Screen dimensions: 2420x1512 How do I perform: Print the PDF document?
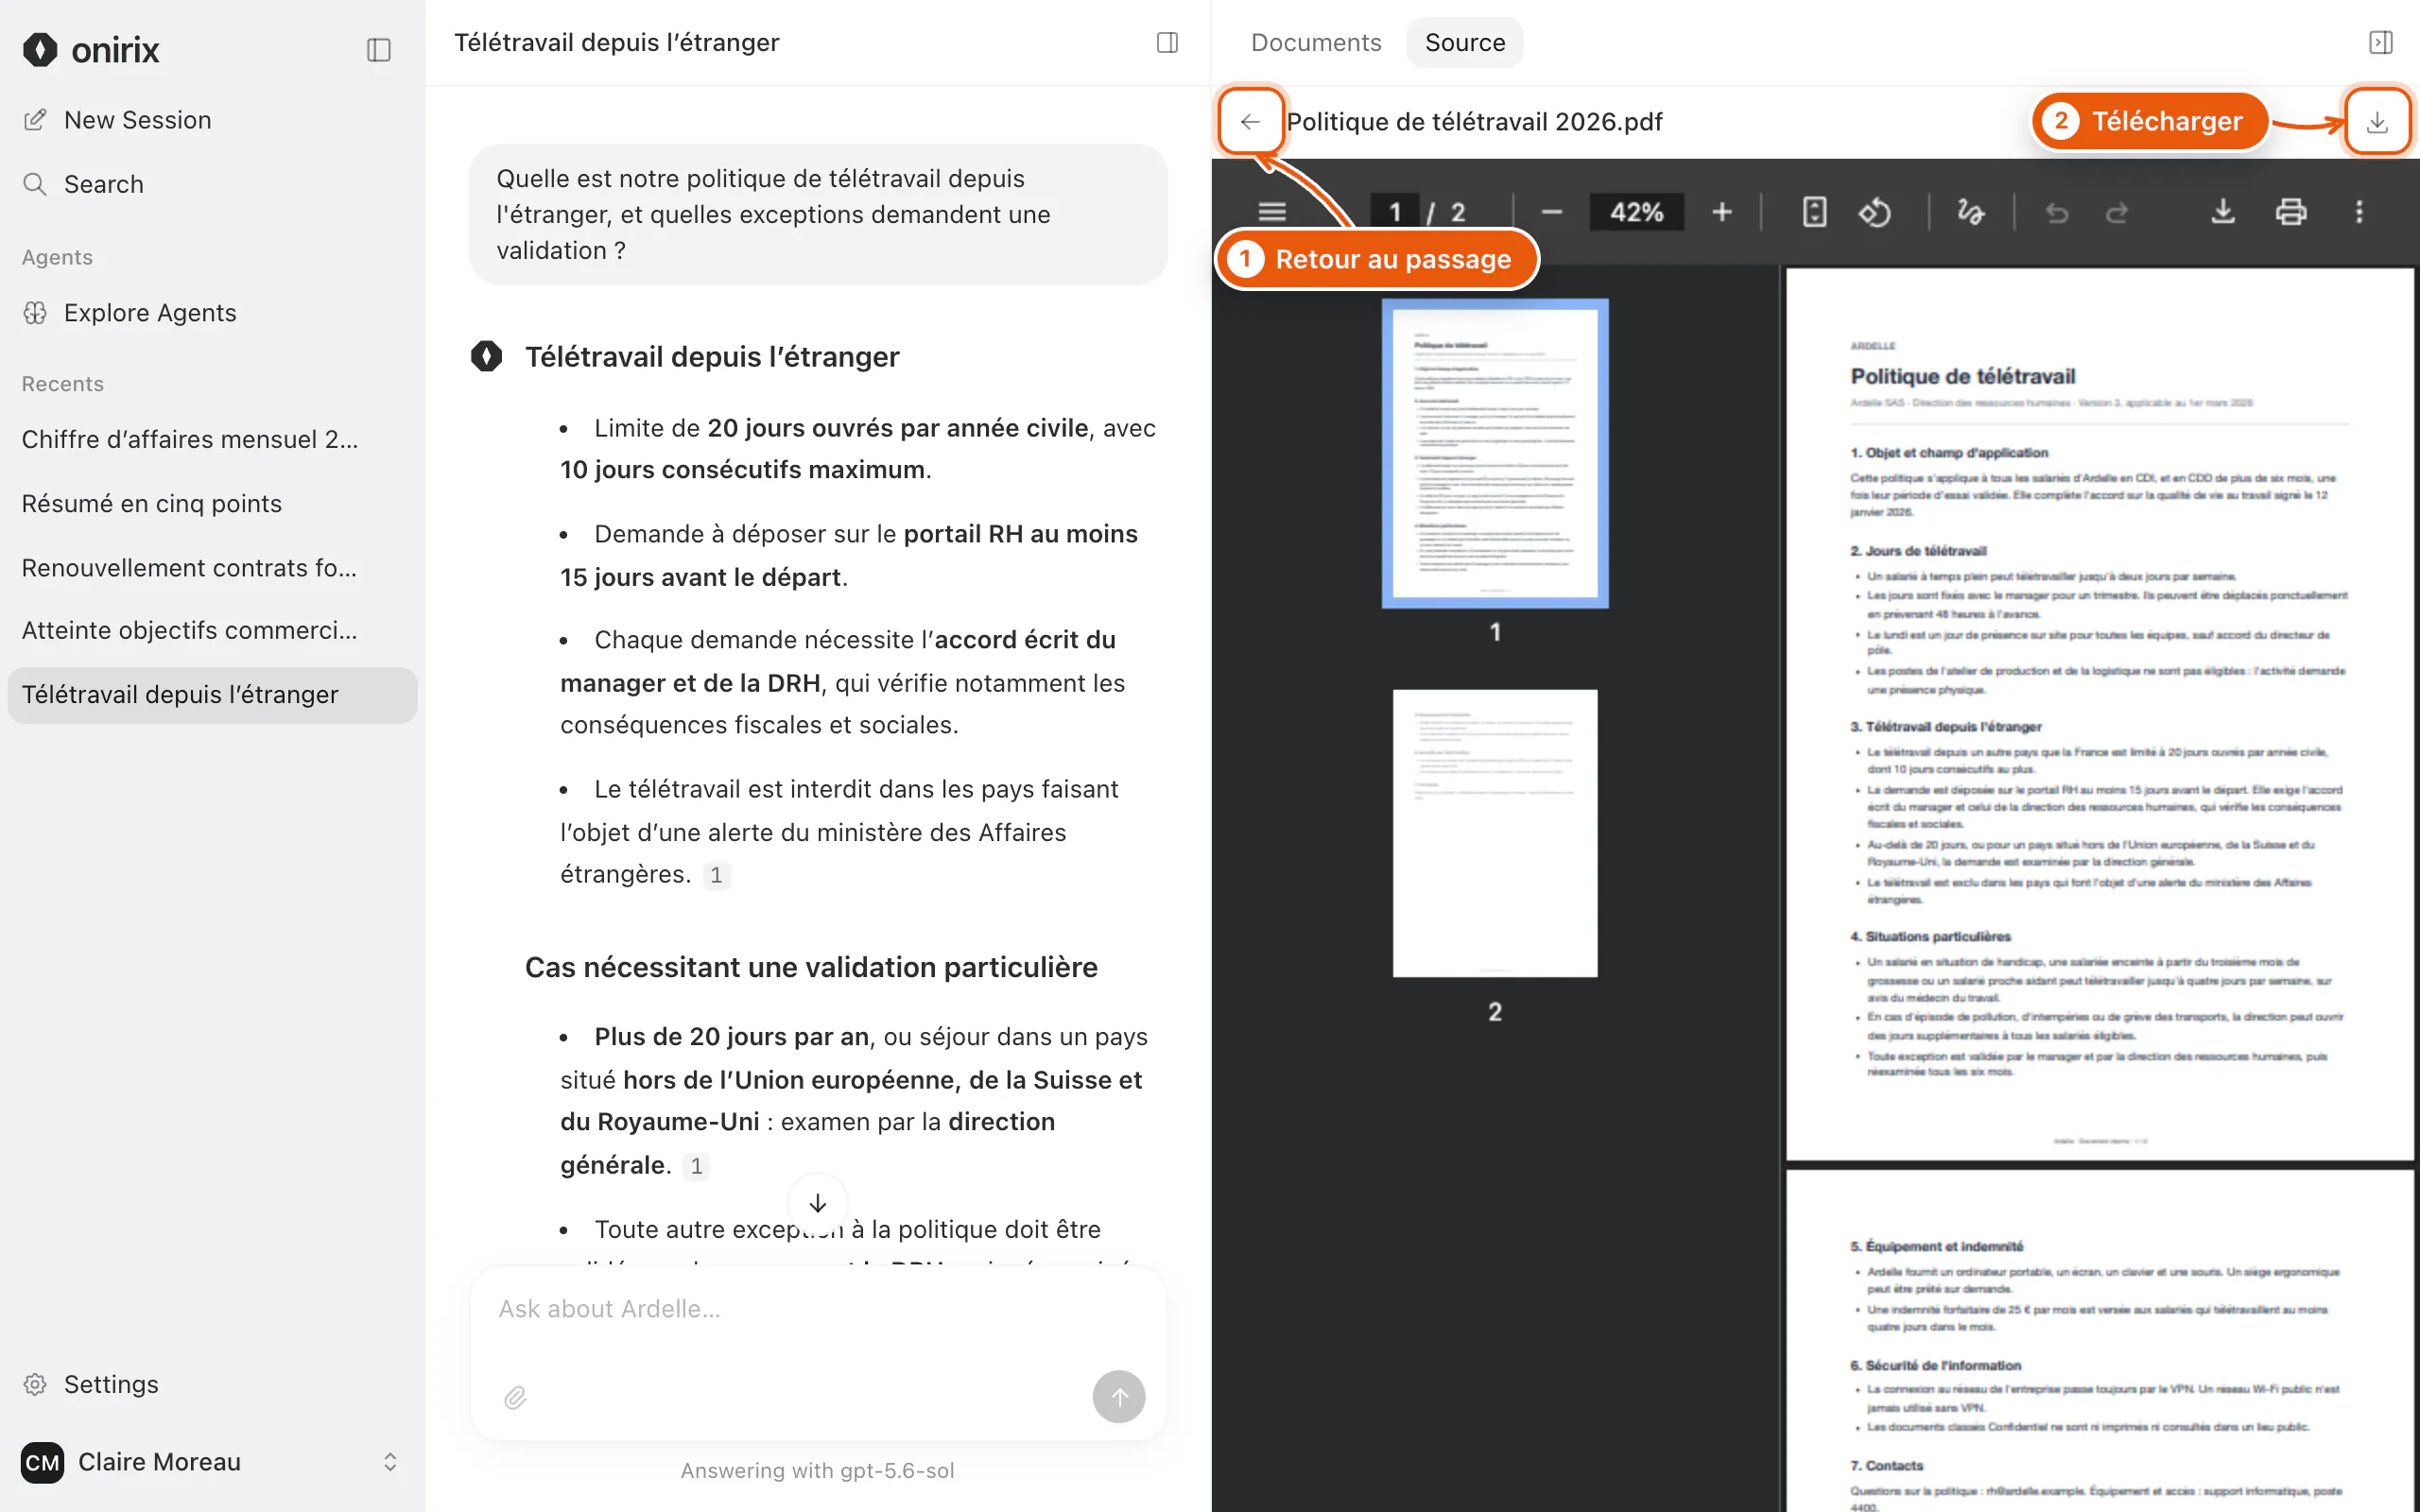tap(2291, 212)
